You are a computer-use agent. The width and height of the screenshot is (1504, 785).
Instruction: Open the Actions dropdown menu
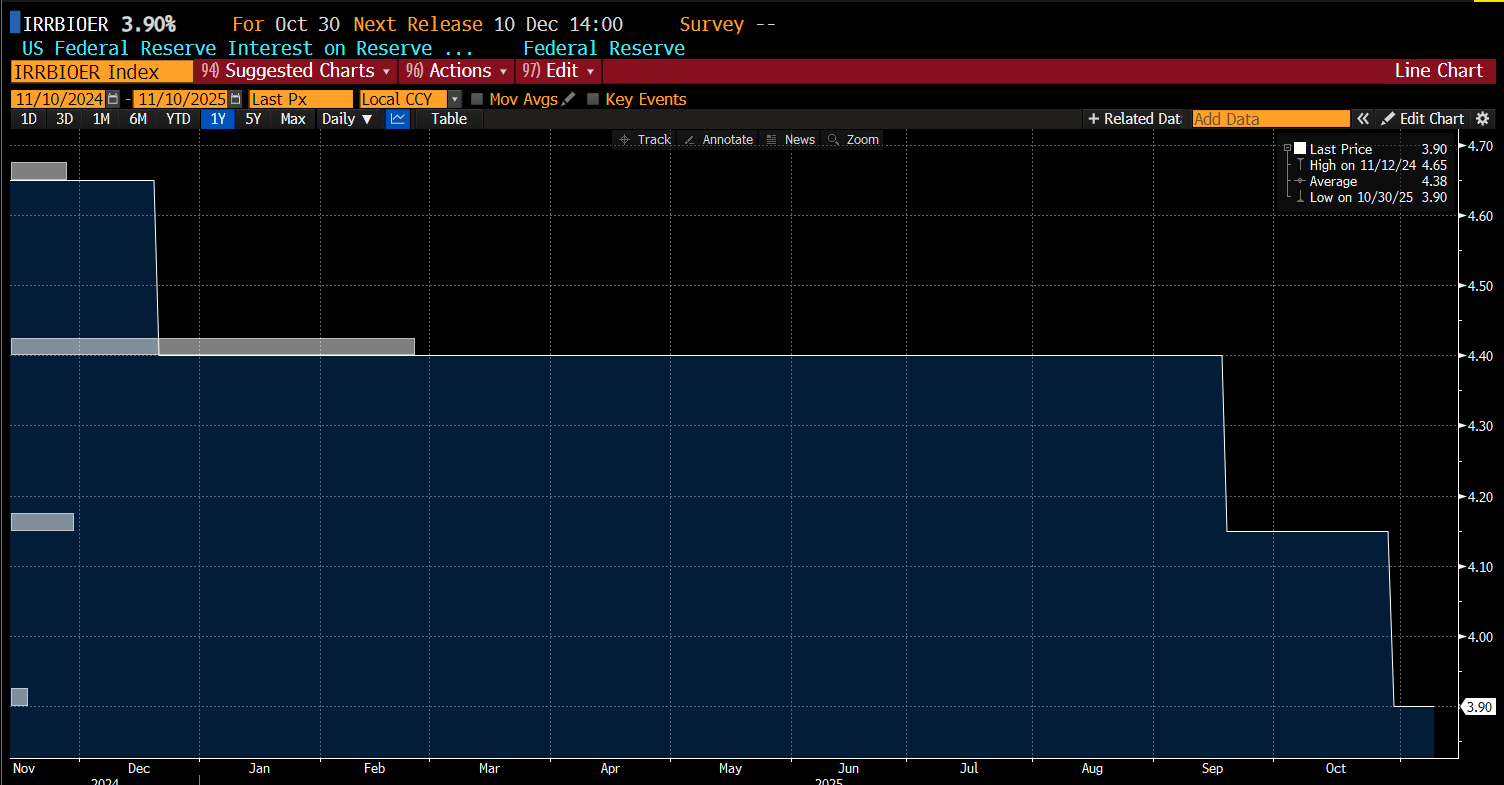pyautogui.click(x=456, y=71)
